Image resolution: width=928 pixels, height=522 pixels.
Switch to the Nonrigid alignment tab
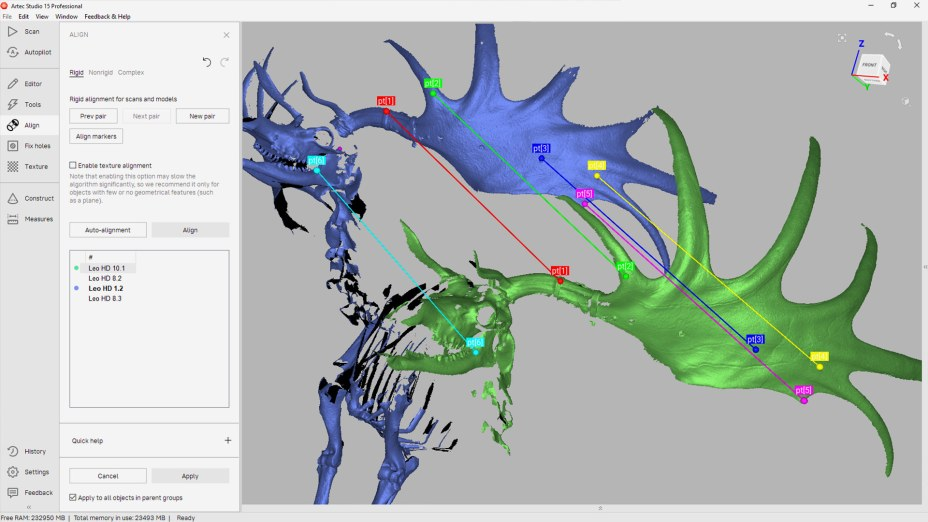click(100, 73)
